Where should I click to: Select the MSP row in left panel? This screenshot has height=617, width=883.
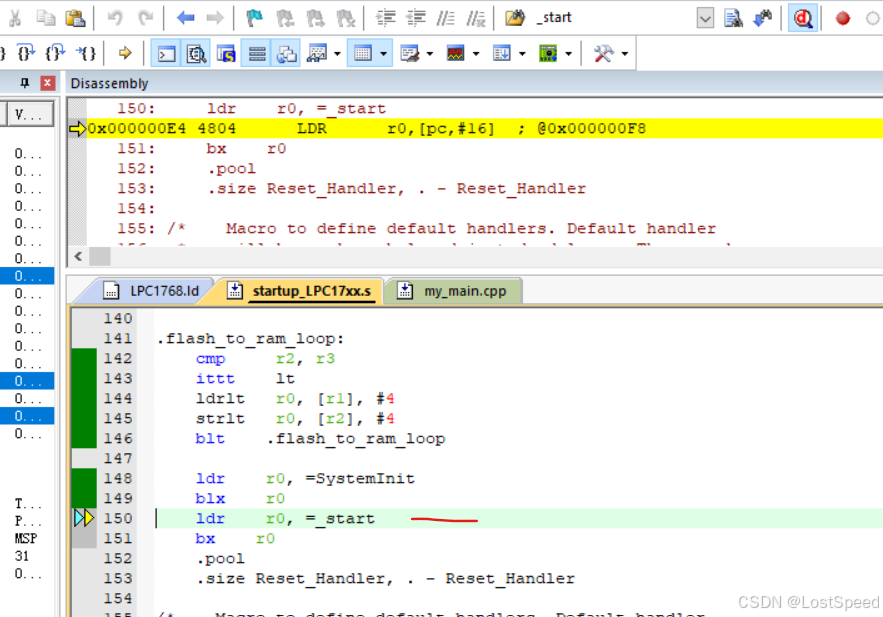pyautogui.click(x=26, y=539)
